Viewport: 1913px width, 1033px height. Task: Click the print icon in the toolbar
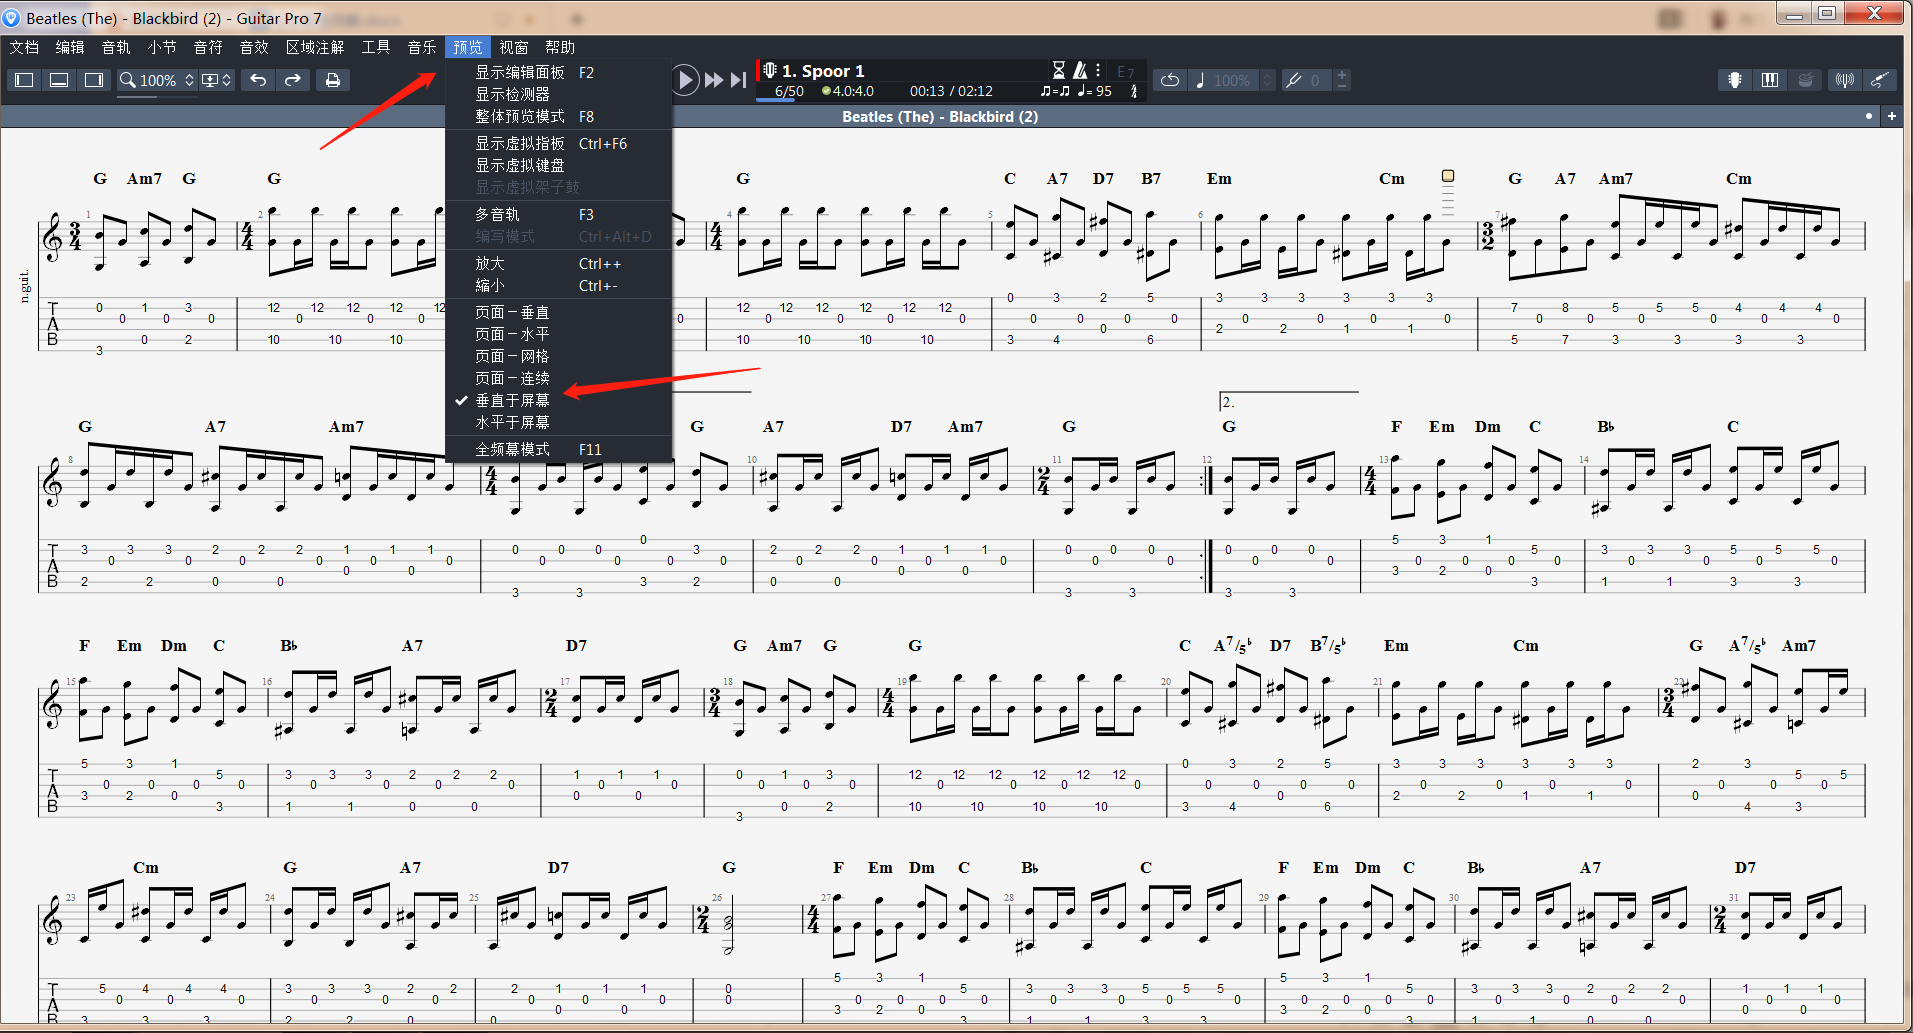[x=333, y=80]
